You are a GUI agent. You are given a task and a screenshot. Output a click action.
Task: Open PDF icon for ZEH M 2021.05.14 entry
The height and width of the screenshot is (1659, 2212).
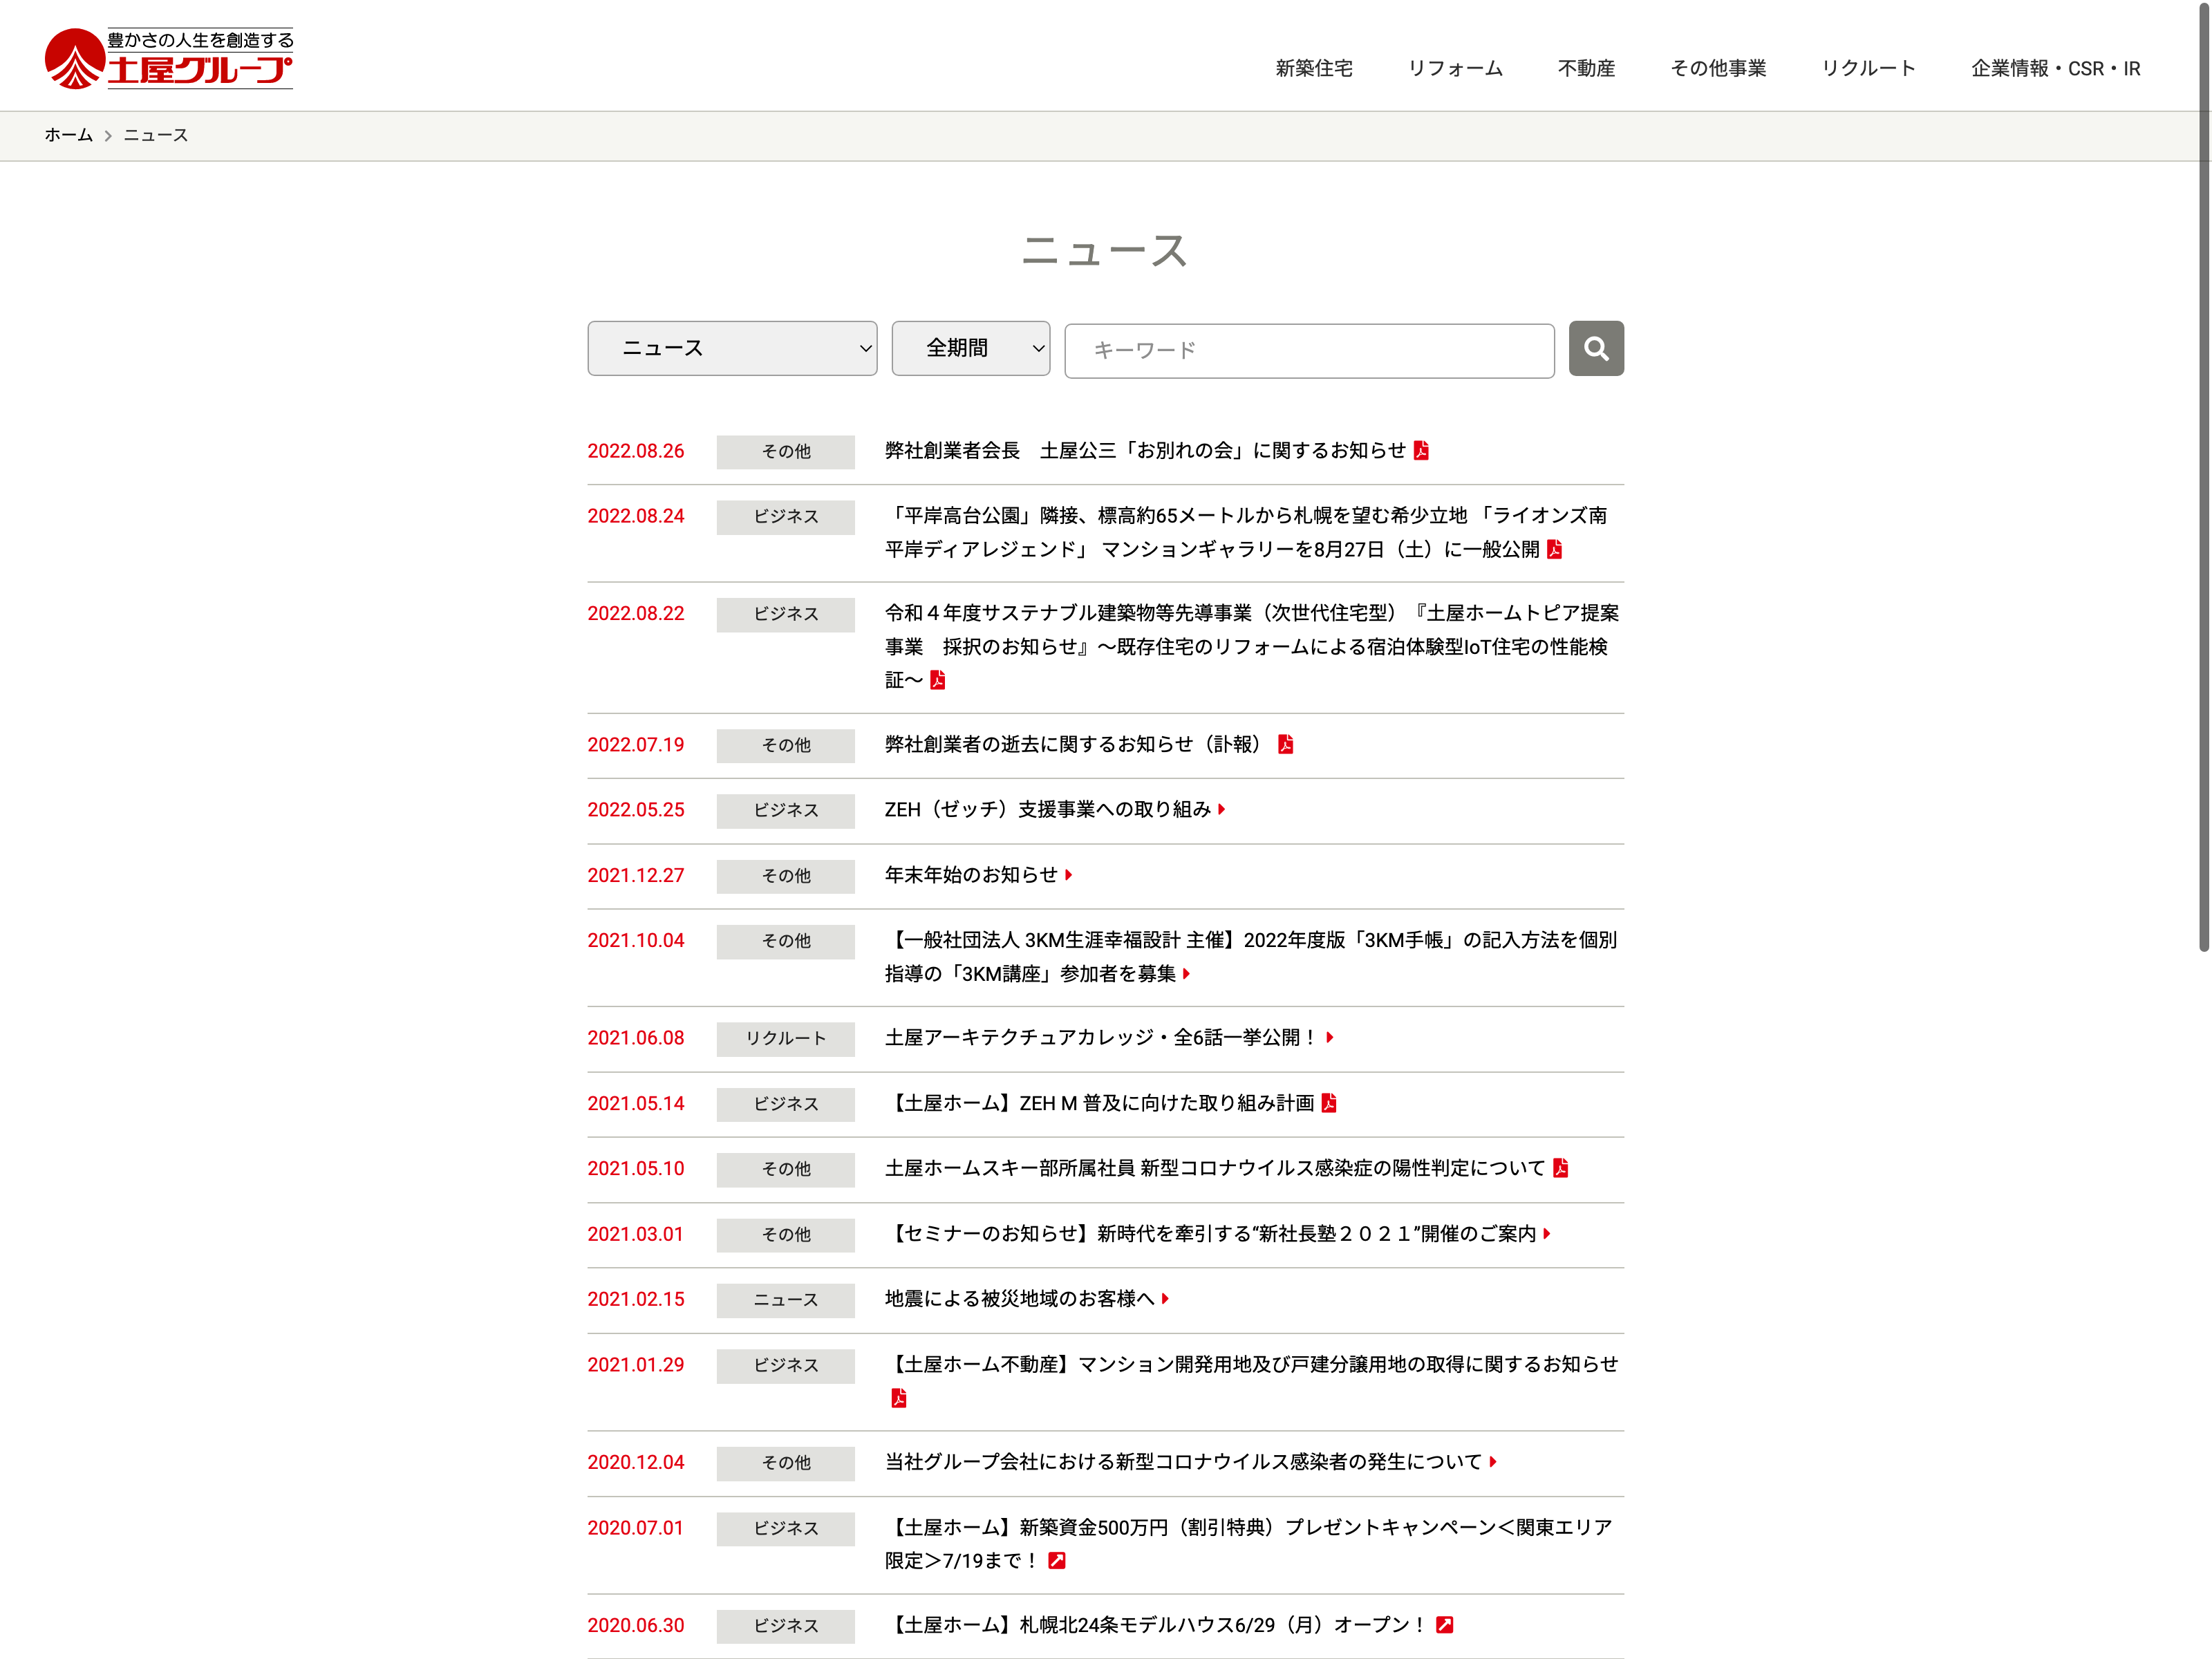pyautogui.click(x=1328, y=1103)
